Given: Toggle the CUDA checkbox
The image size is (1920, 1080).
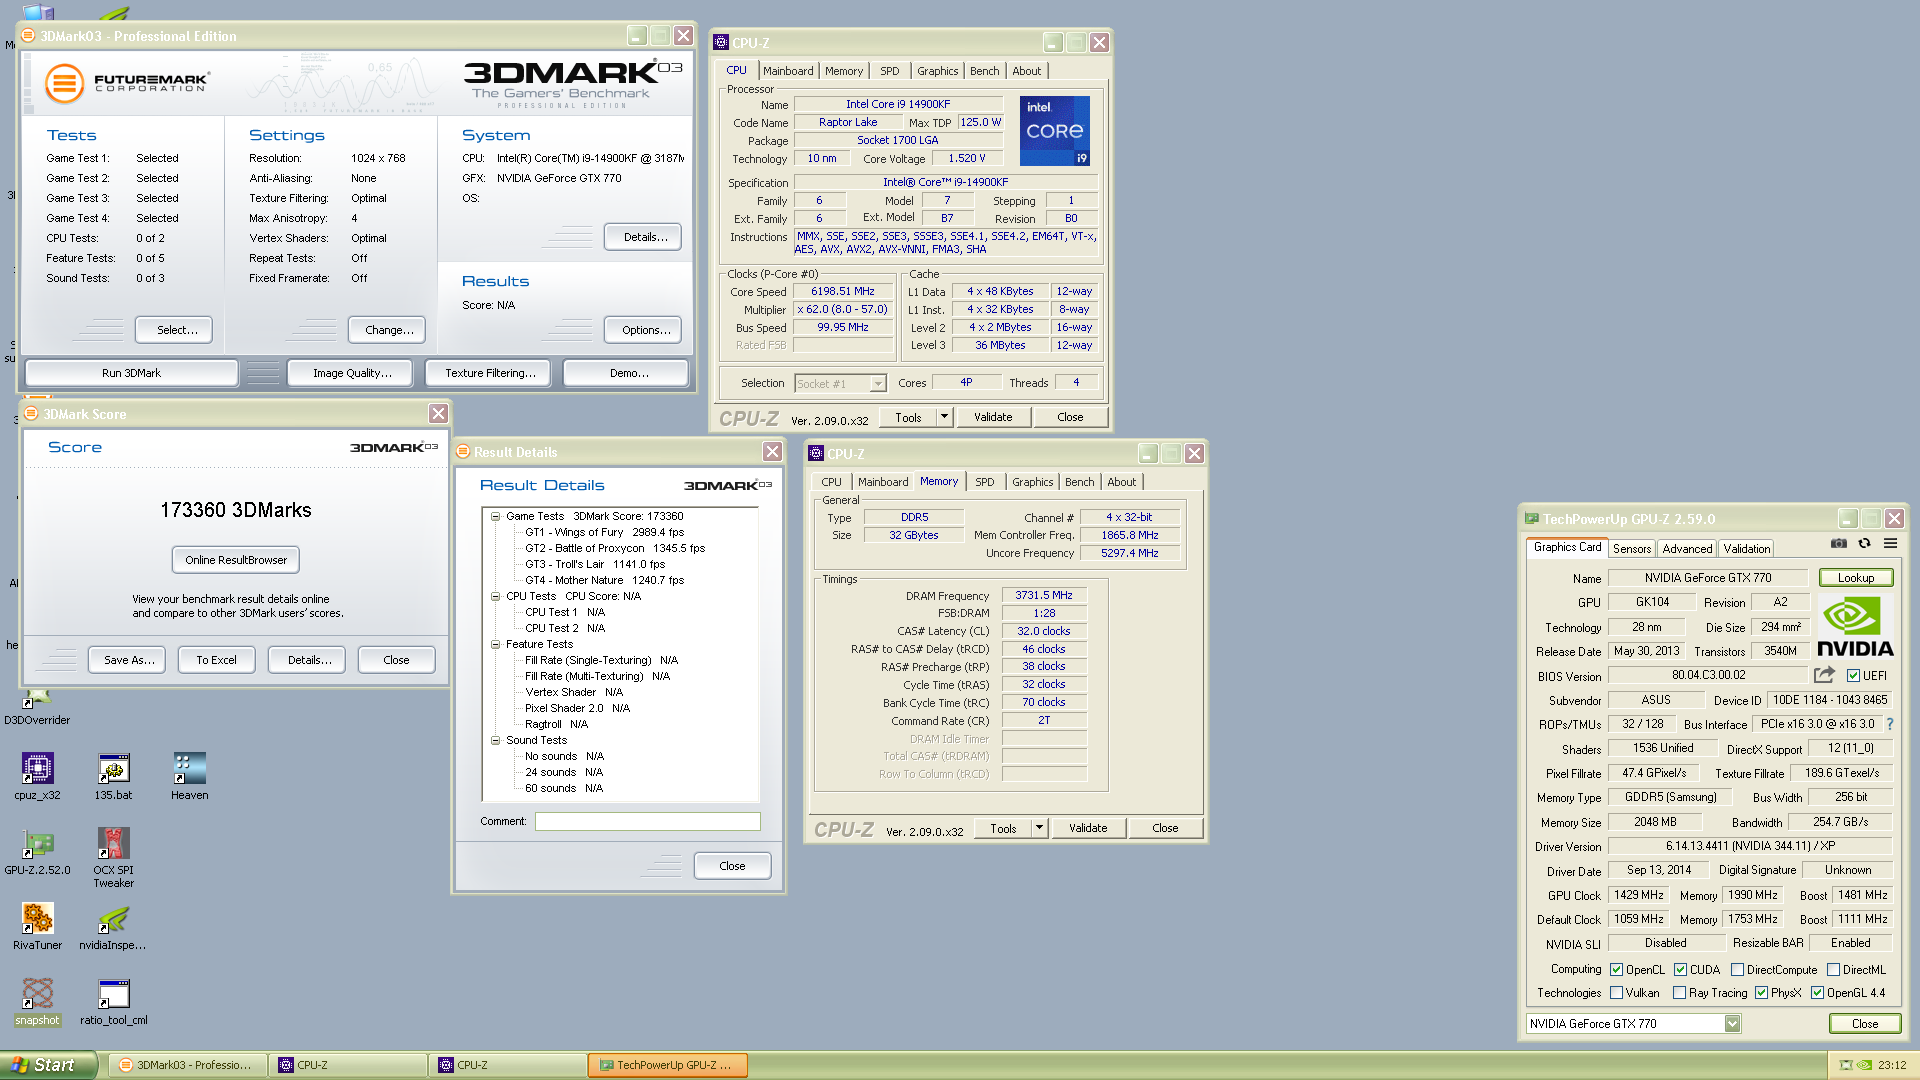Looking at the screenshot, I should pos(1681,970).
